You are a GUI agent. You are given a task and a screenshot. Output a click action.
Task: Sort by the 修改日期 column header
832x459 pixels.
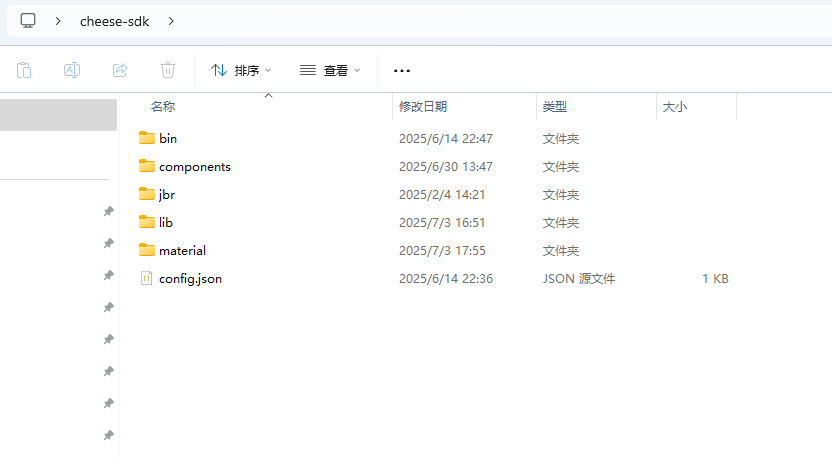[423, 107]
